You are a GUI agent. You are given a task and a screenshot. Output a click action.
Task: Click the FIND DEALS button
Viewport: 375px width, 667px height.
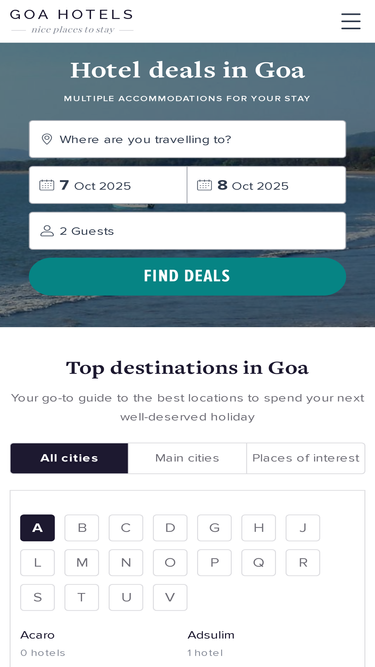(188, 276)
